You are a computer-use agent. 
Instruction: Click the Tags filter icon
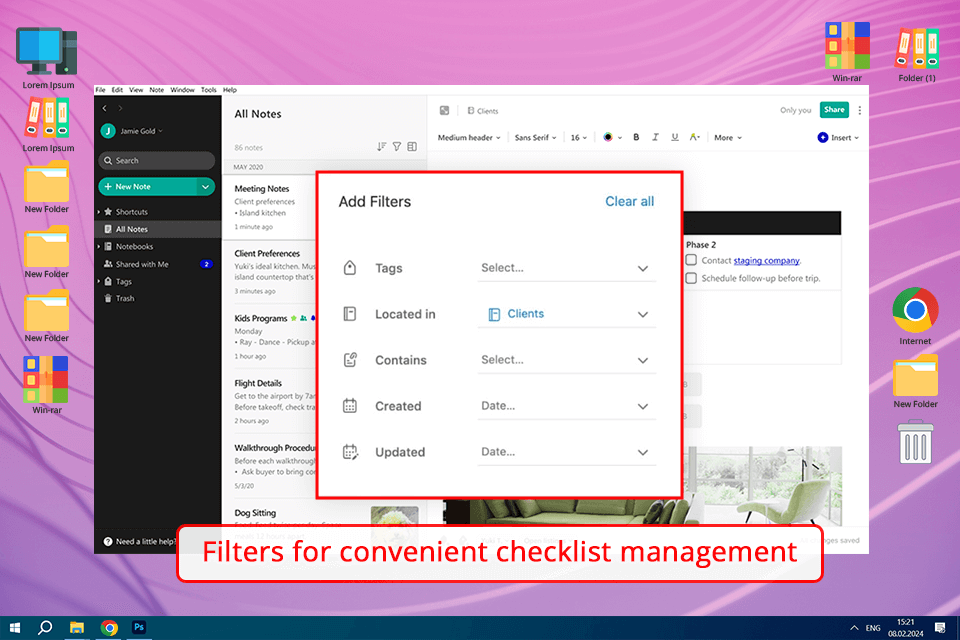350,268
